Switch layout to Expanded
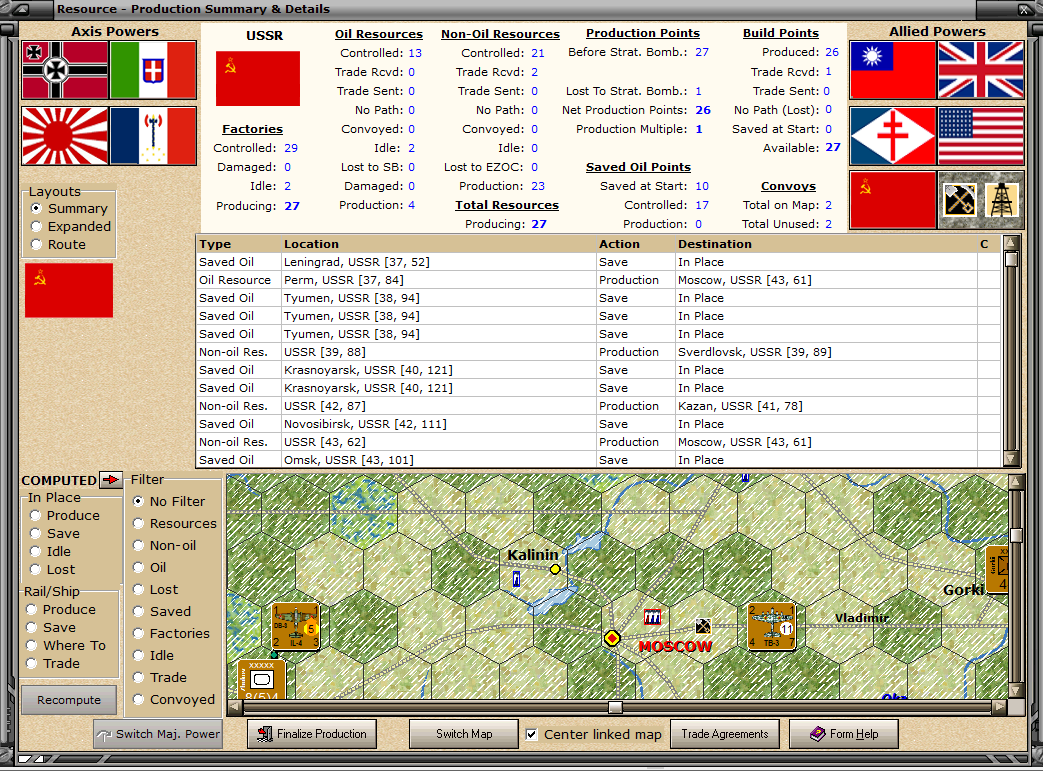The height and width of the screenshot is (771, 1043). pos(37,227)
